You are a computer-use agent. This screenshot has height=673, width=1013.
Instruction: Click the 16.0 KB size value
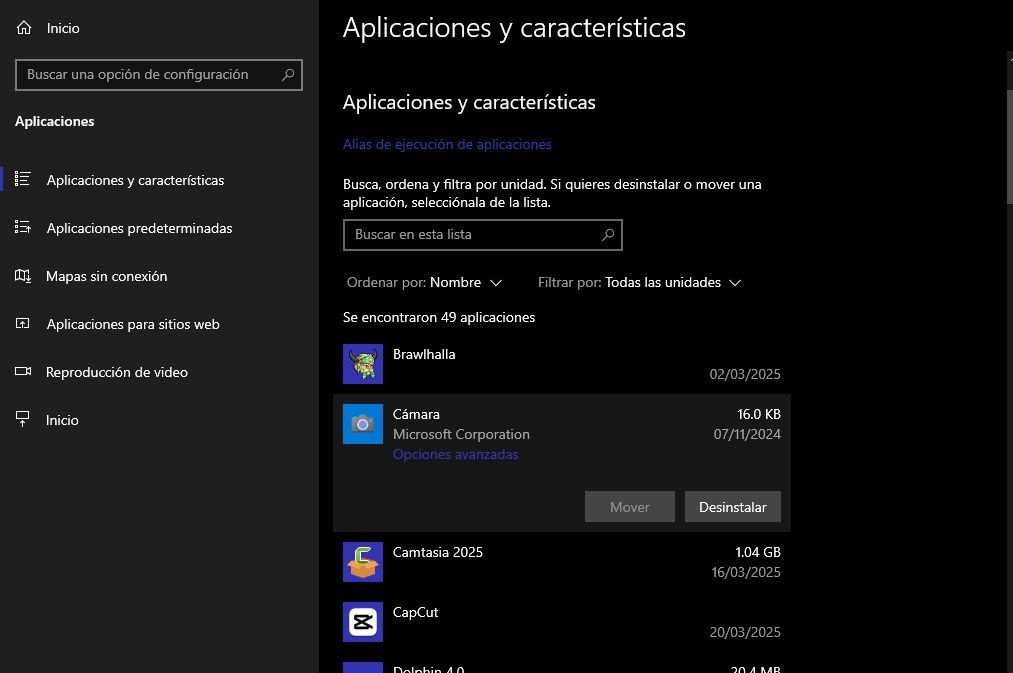tap(758, 414)
